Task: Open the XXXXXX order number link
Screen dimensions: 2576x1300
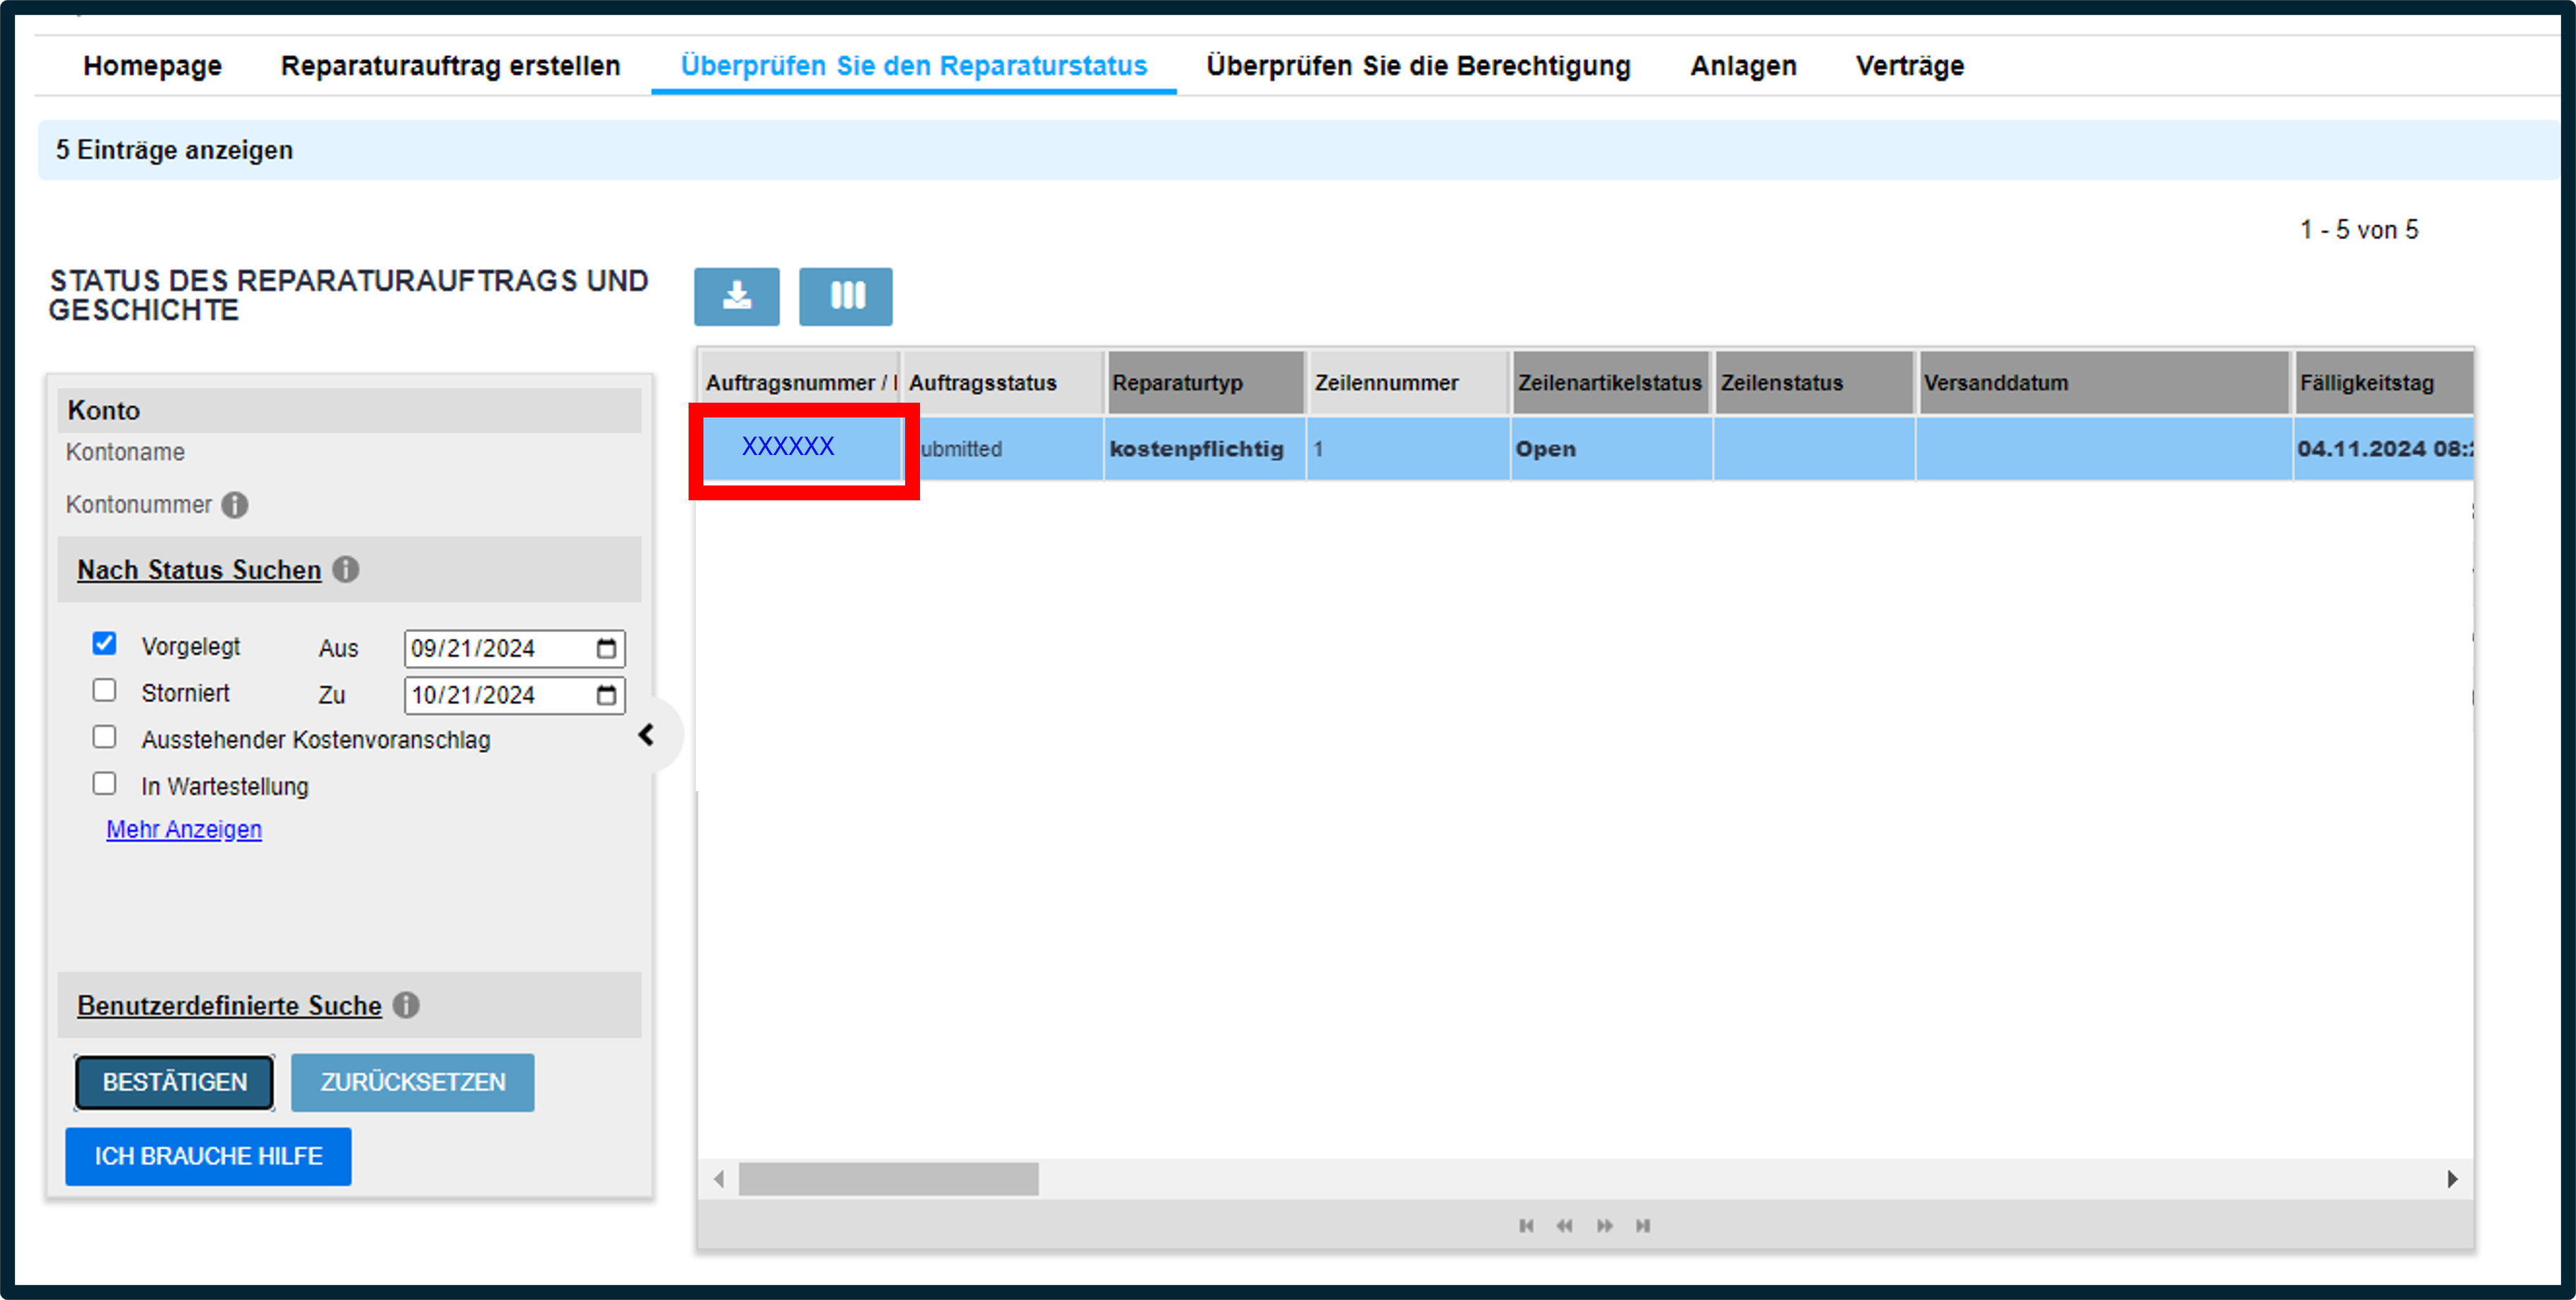Action: coord(788,447)
